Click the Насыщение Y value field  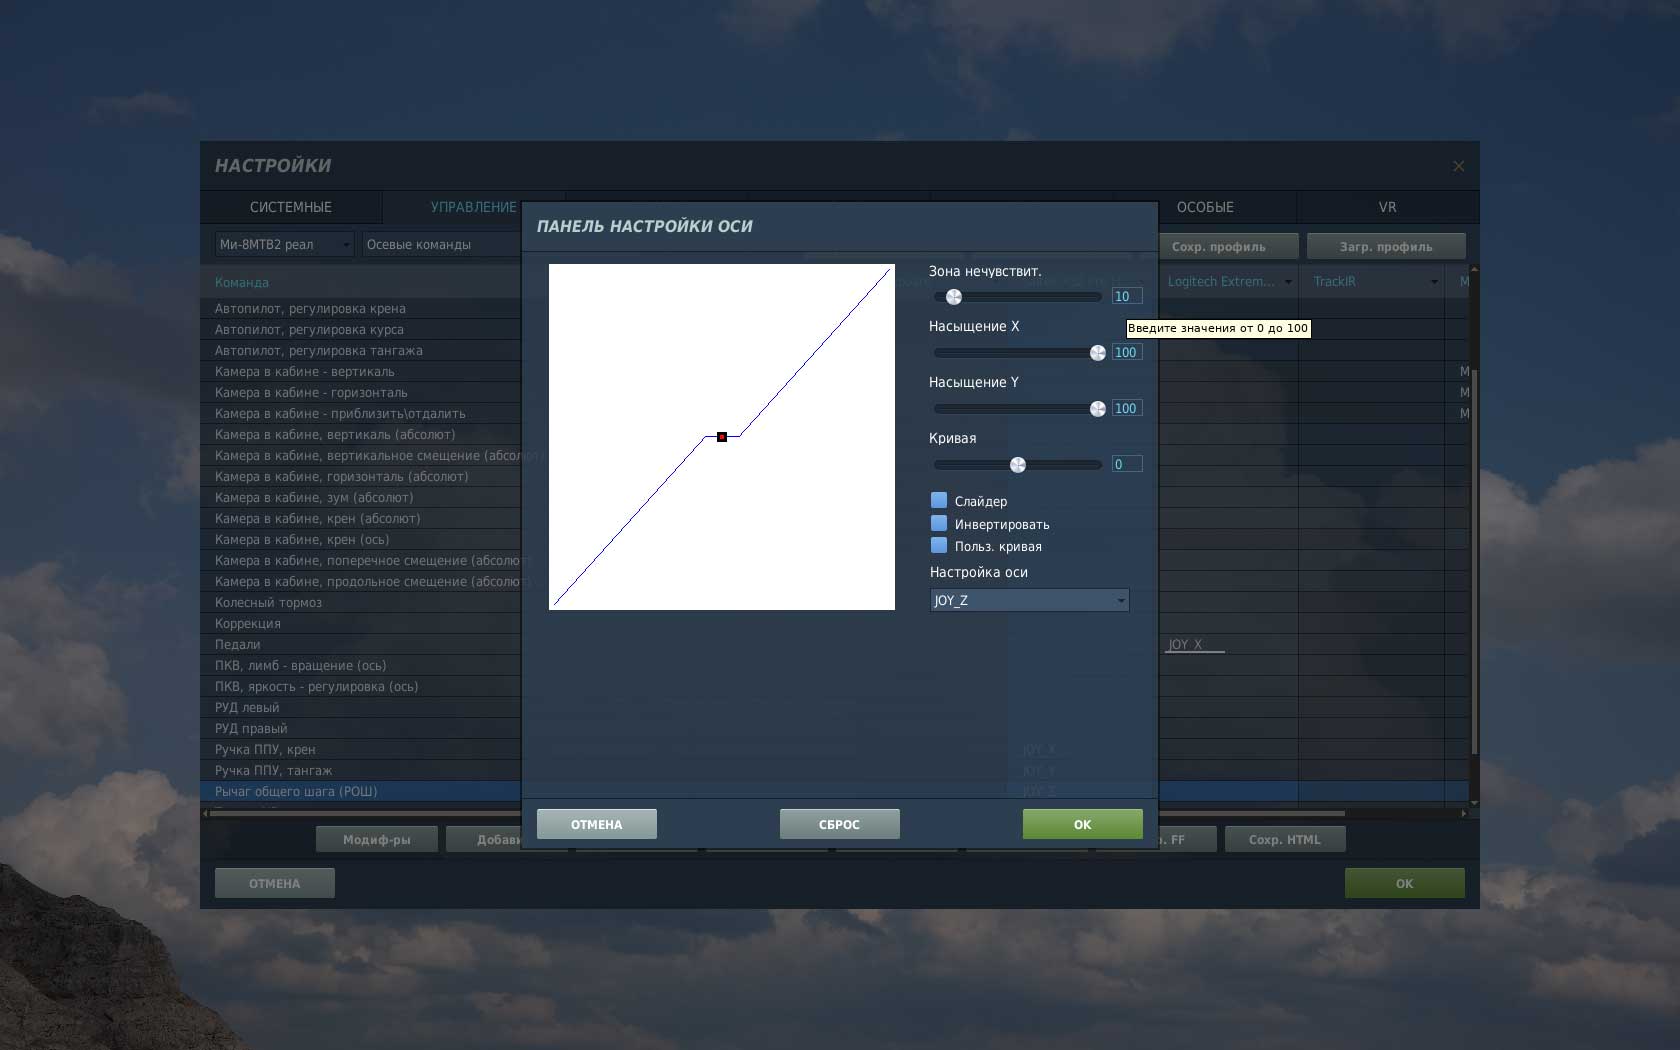[1127, 408]
